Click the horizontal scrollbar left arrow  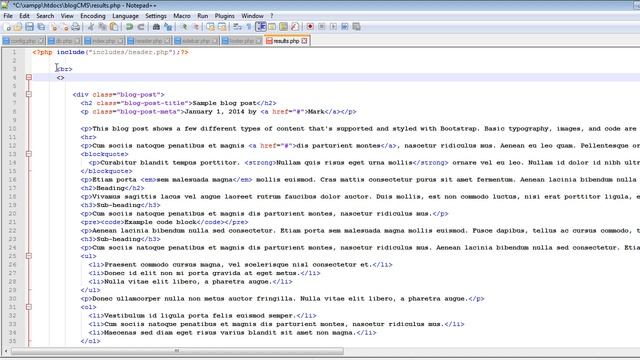pyautogui.click(x=6, y=351)
